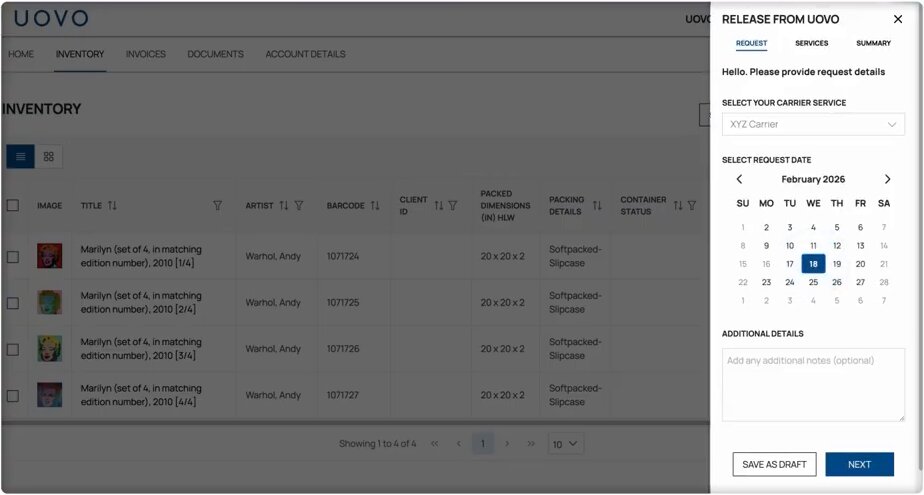Open the Inventory tab
Image resolution: width=924 pixels, height=495 pixels.
pyautogui.click(x=80, y=54)
